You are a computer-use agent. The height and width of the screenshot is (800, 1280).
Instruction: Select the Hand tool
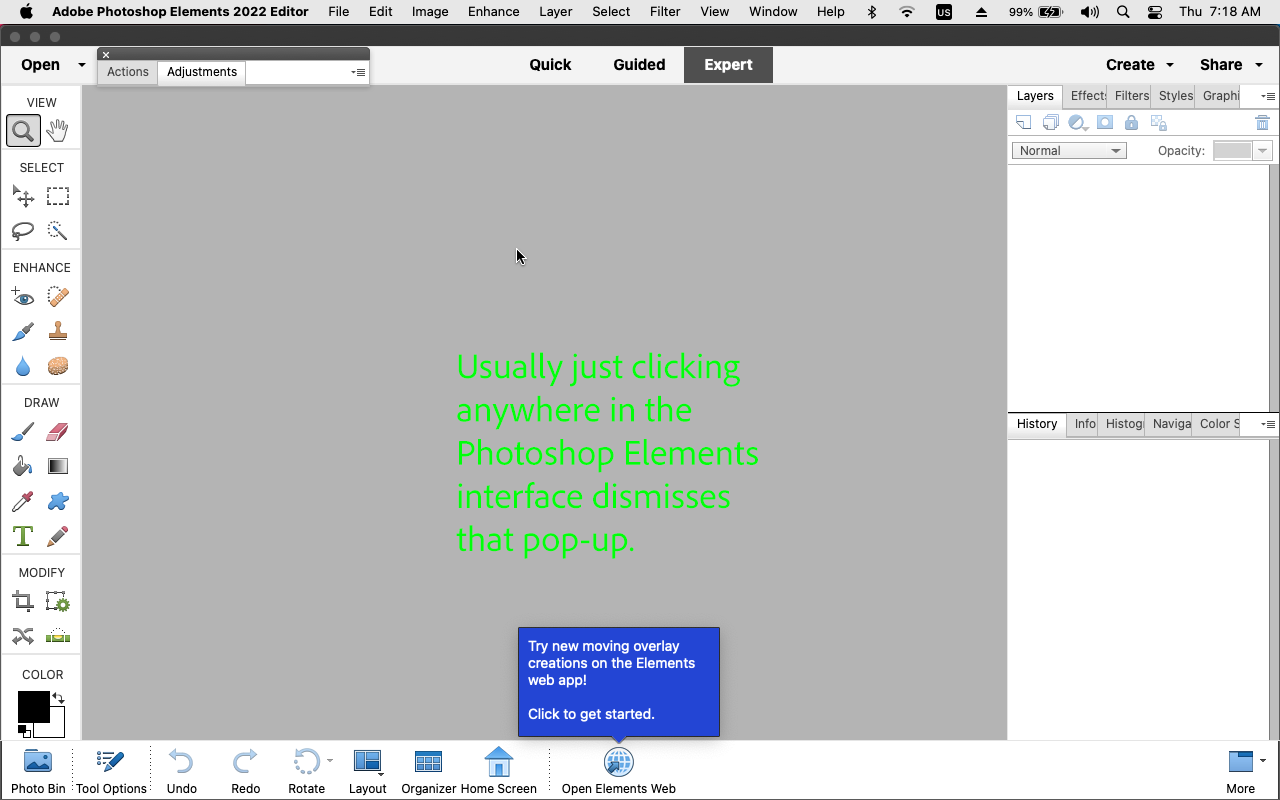click(57, 130)
